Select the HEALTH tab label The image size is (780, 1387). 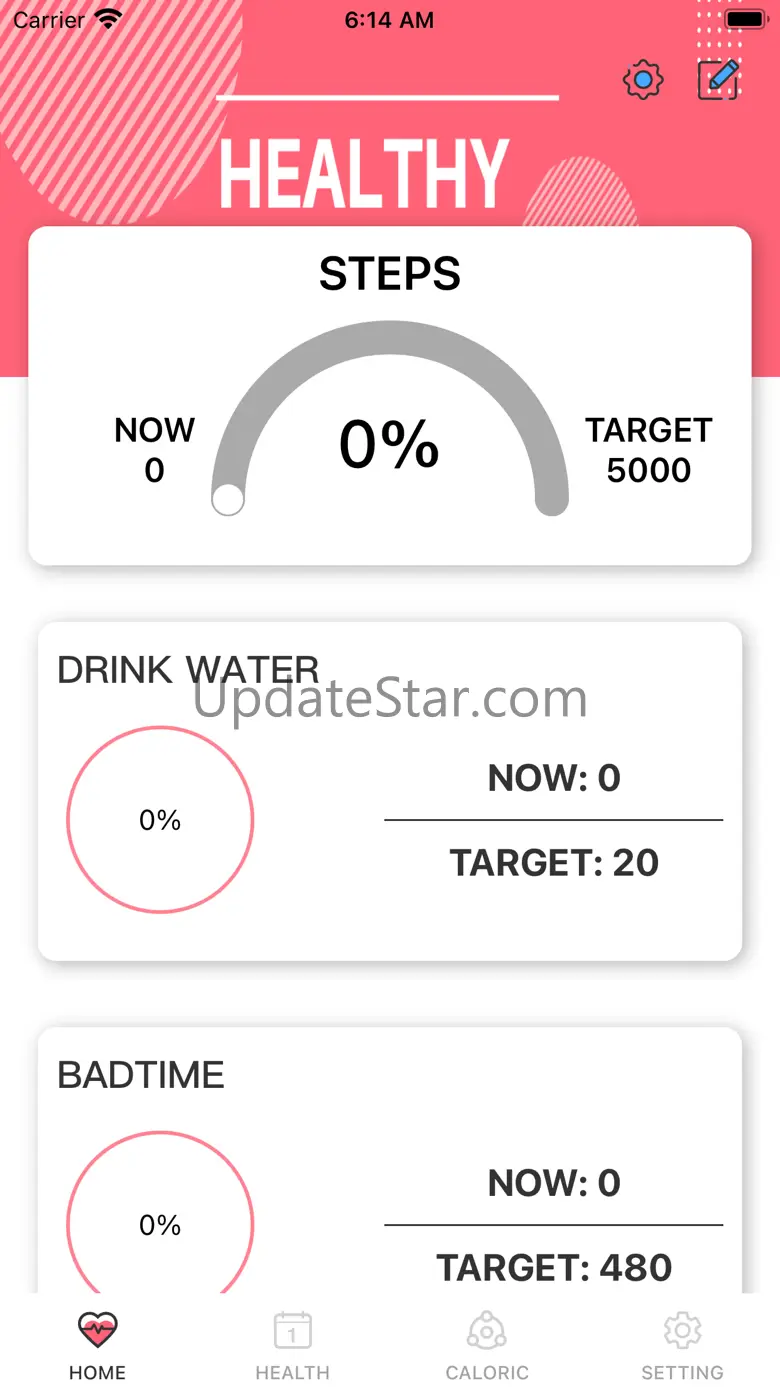coord(292,1373)
